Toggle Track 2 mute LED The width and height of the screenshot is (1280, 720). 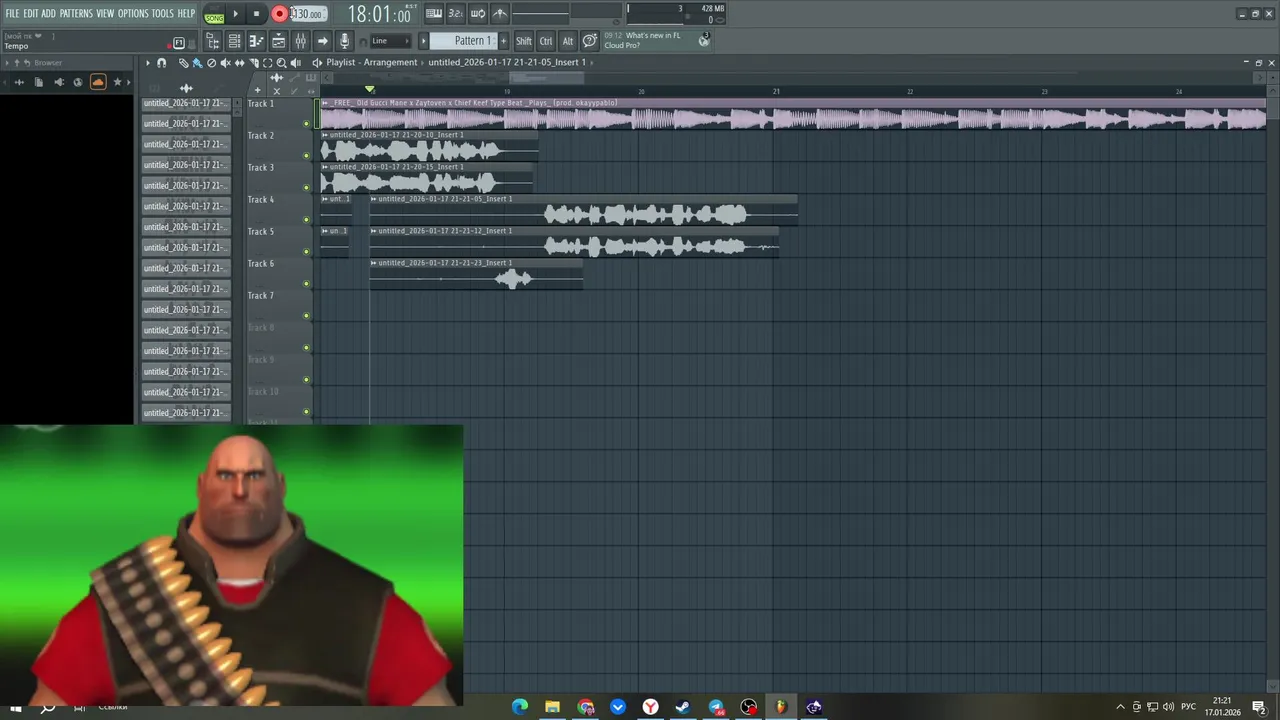pos(306,156)
